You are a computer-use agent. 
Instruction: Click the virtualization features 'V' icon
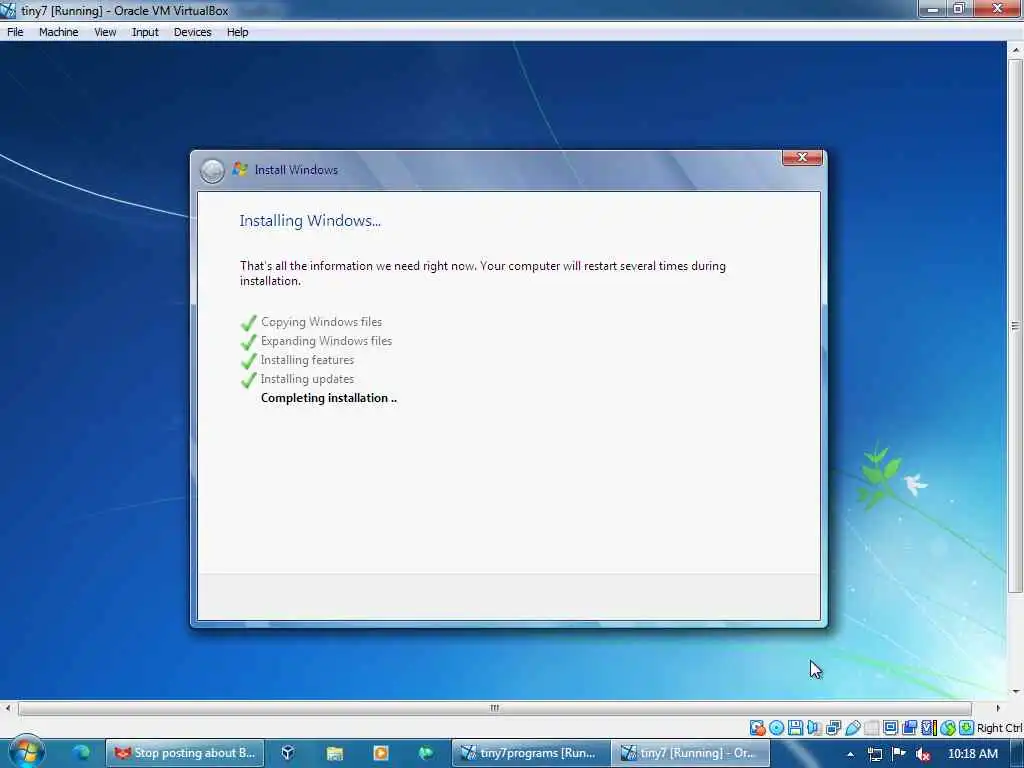pos(930,728)
